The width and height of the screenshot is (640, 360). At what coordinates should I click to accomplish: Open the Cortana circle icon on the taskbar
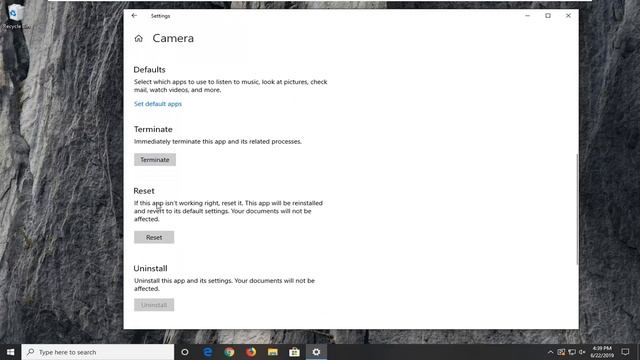185,352
